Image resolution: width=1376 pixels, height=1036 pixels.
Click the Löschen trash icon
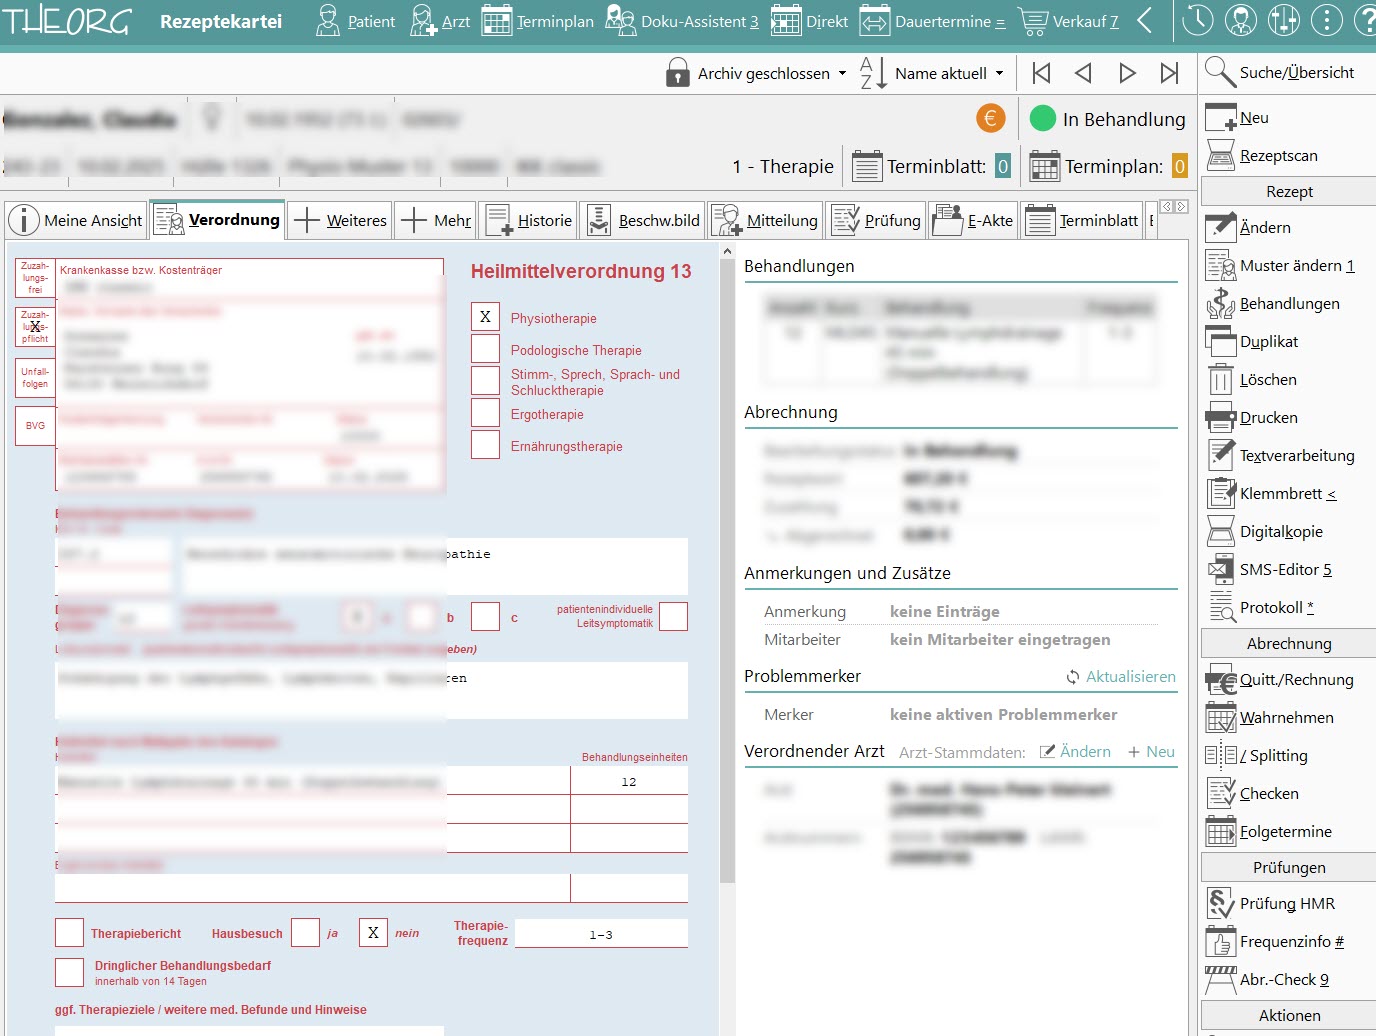[1221, 380]
